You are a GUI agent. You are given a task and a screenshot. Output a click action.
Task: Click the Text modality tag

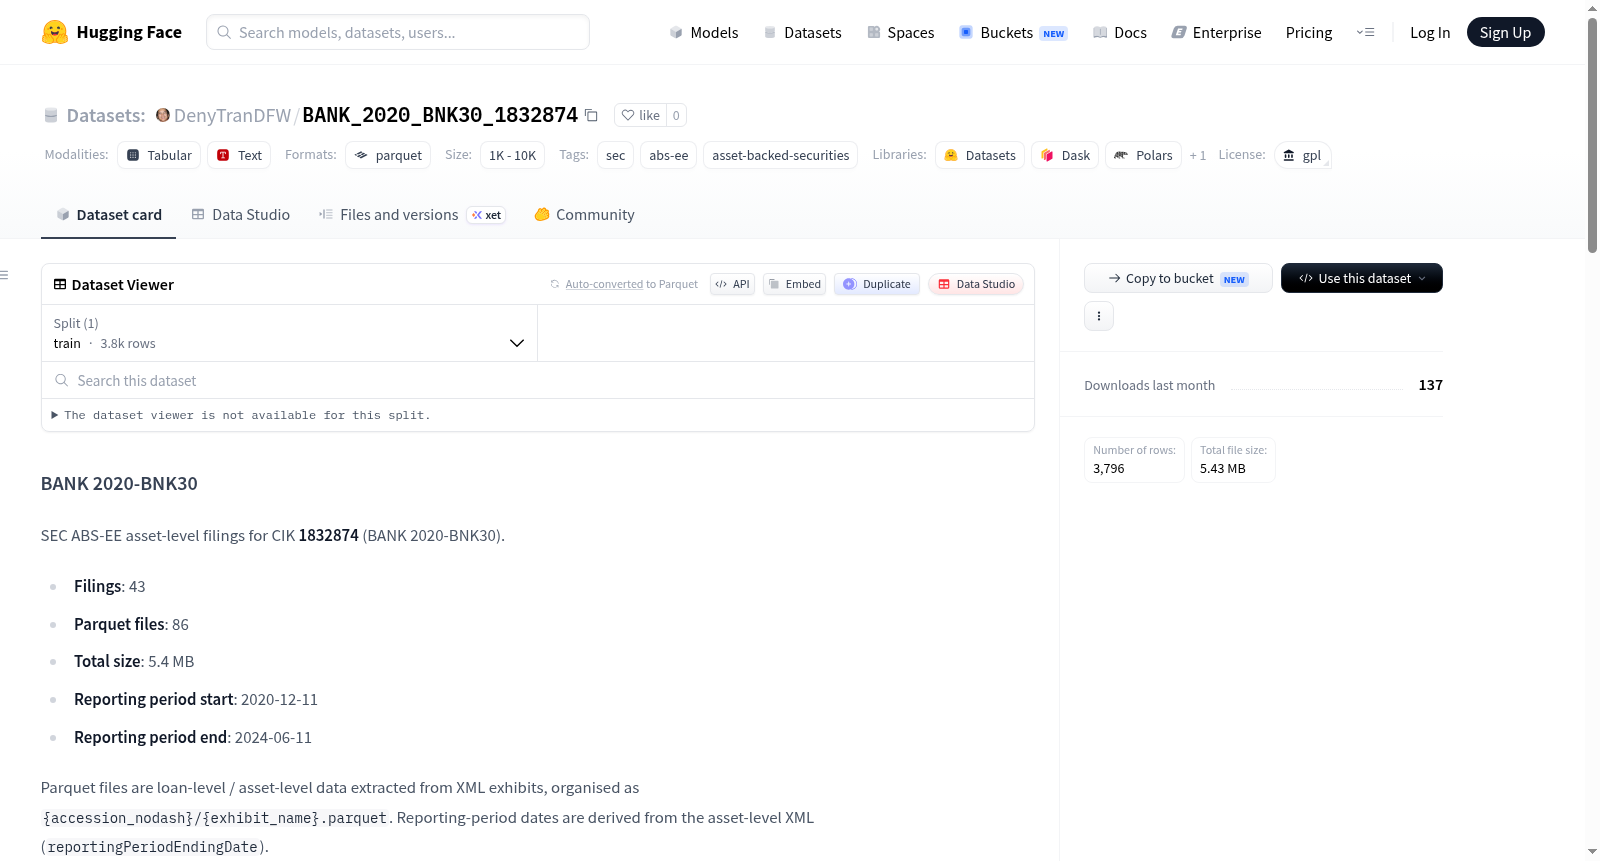(239, 155)
